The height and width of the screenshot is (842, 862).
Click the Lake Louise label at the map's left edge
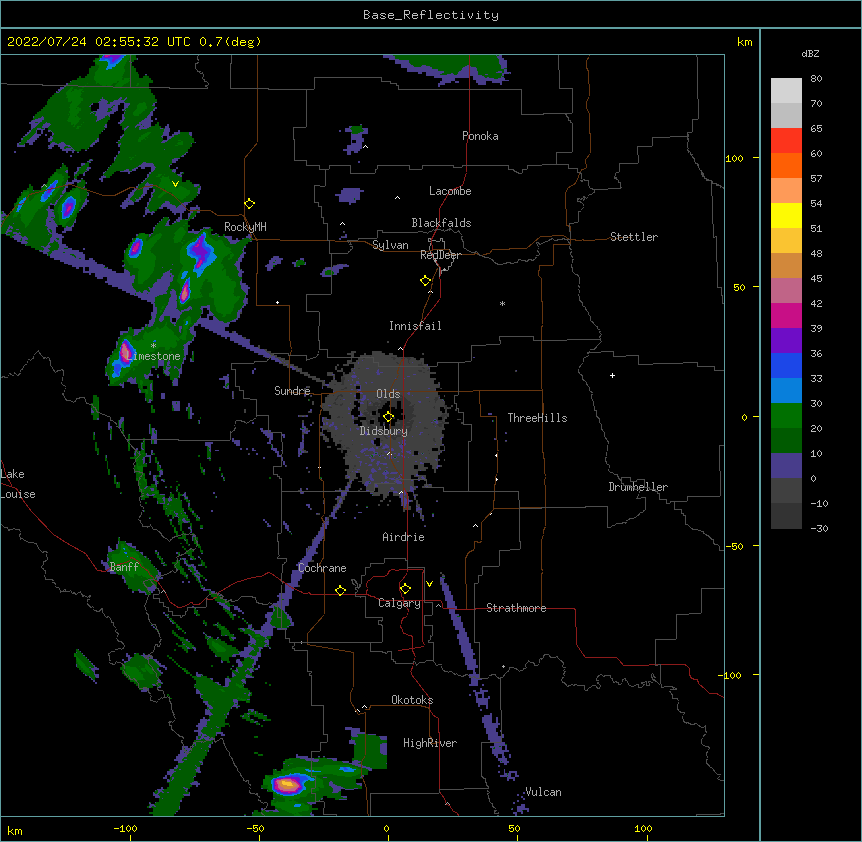[x=18, y=484]
